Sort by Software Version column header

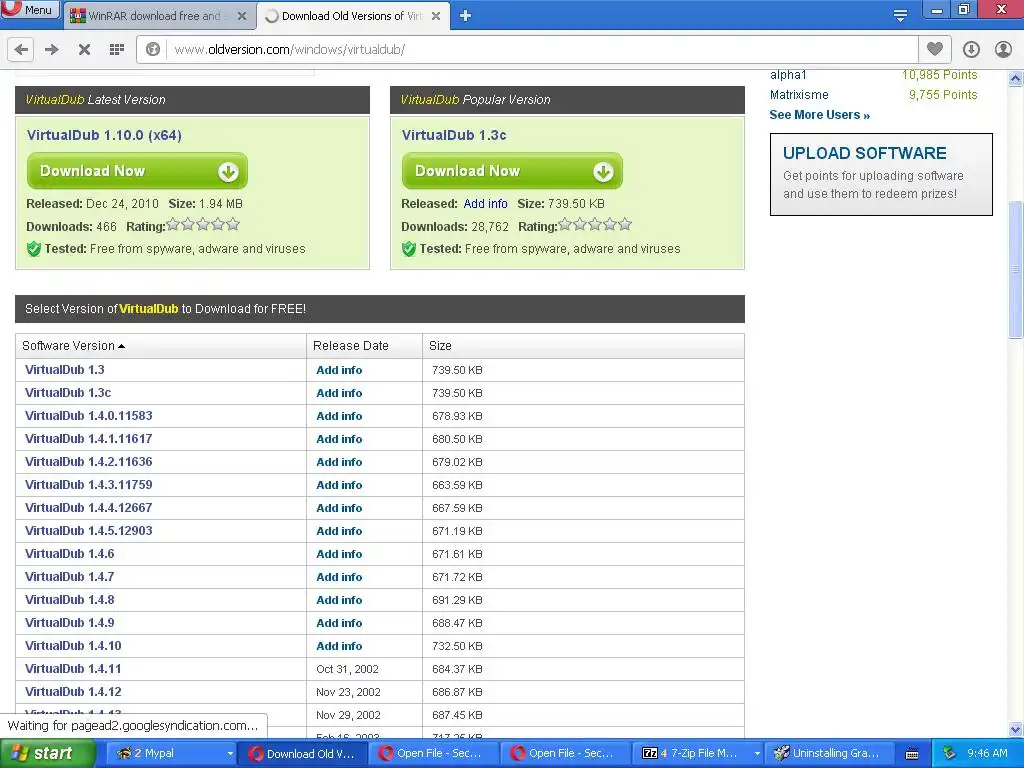(x=161, y=345)
